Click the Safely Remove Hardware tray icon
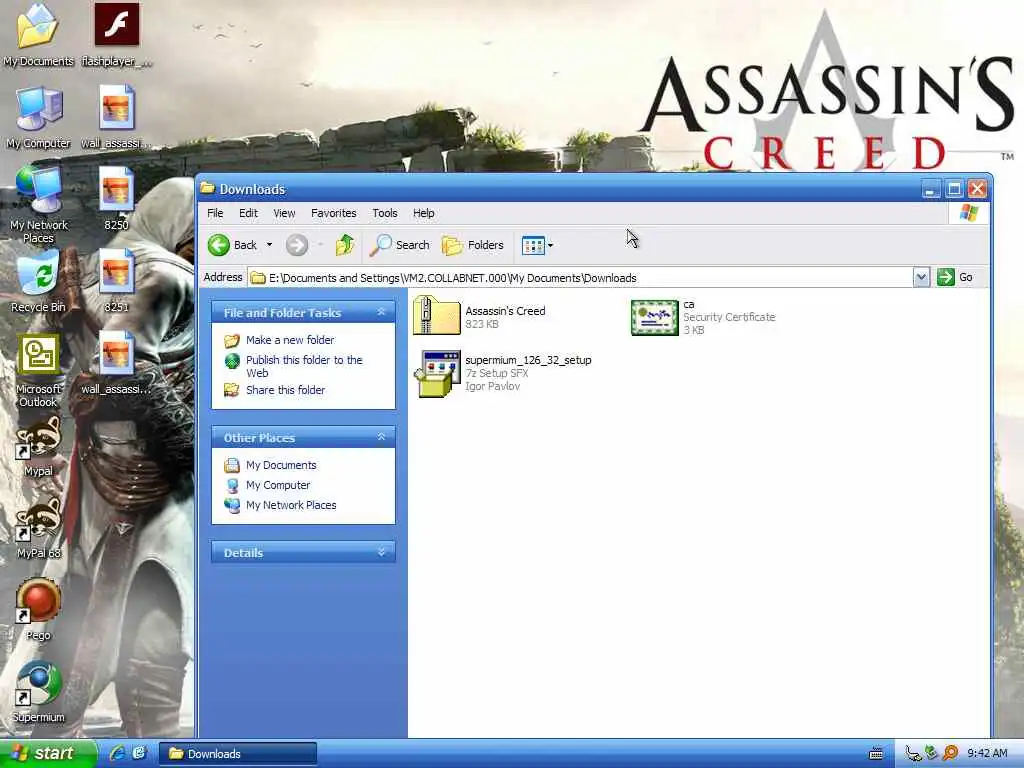Image resolution: width=1024 pixels, height=768 pixels. (931, 753)
